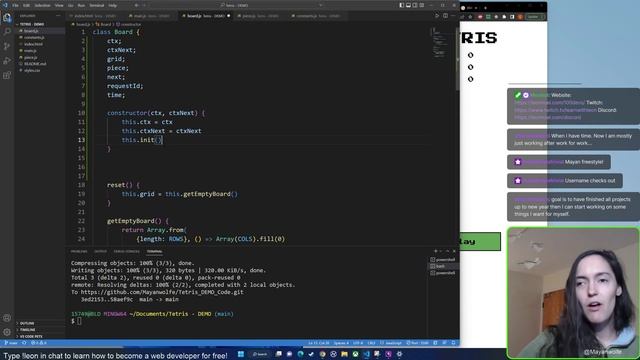Open the Source Control view
This screenshot has height=360, width=640.
coord(7,46)
